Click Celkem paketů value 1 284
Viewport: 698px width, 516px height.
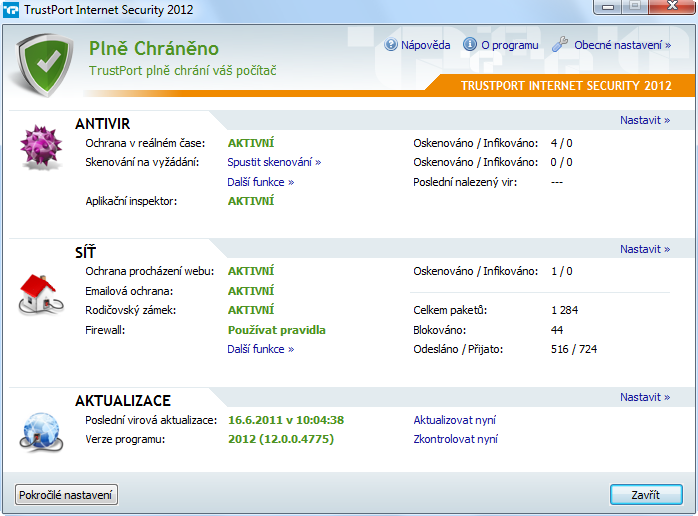point(564,310)
